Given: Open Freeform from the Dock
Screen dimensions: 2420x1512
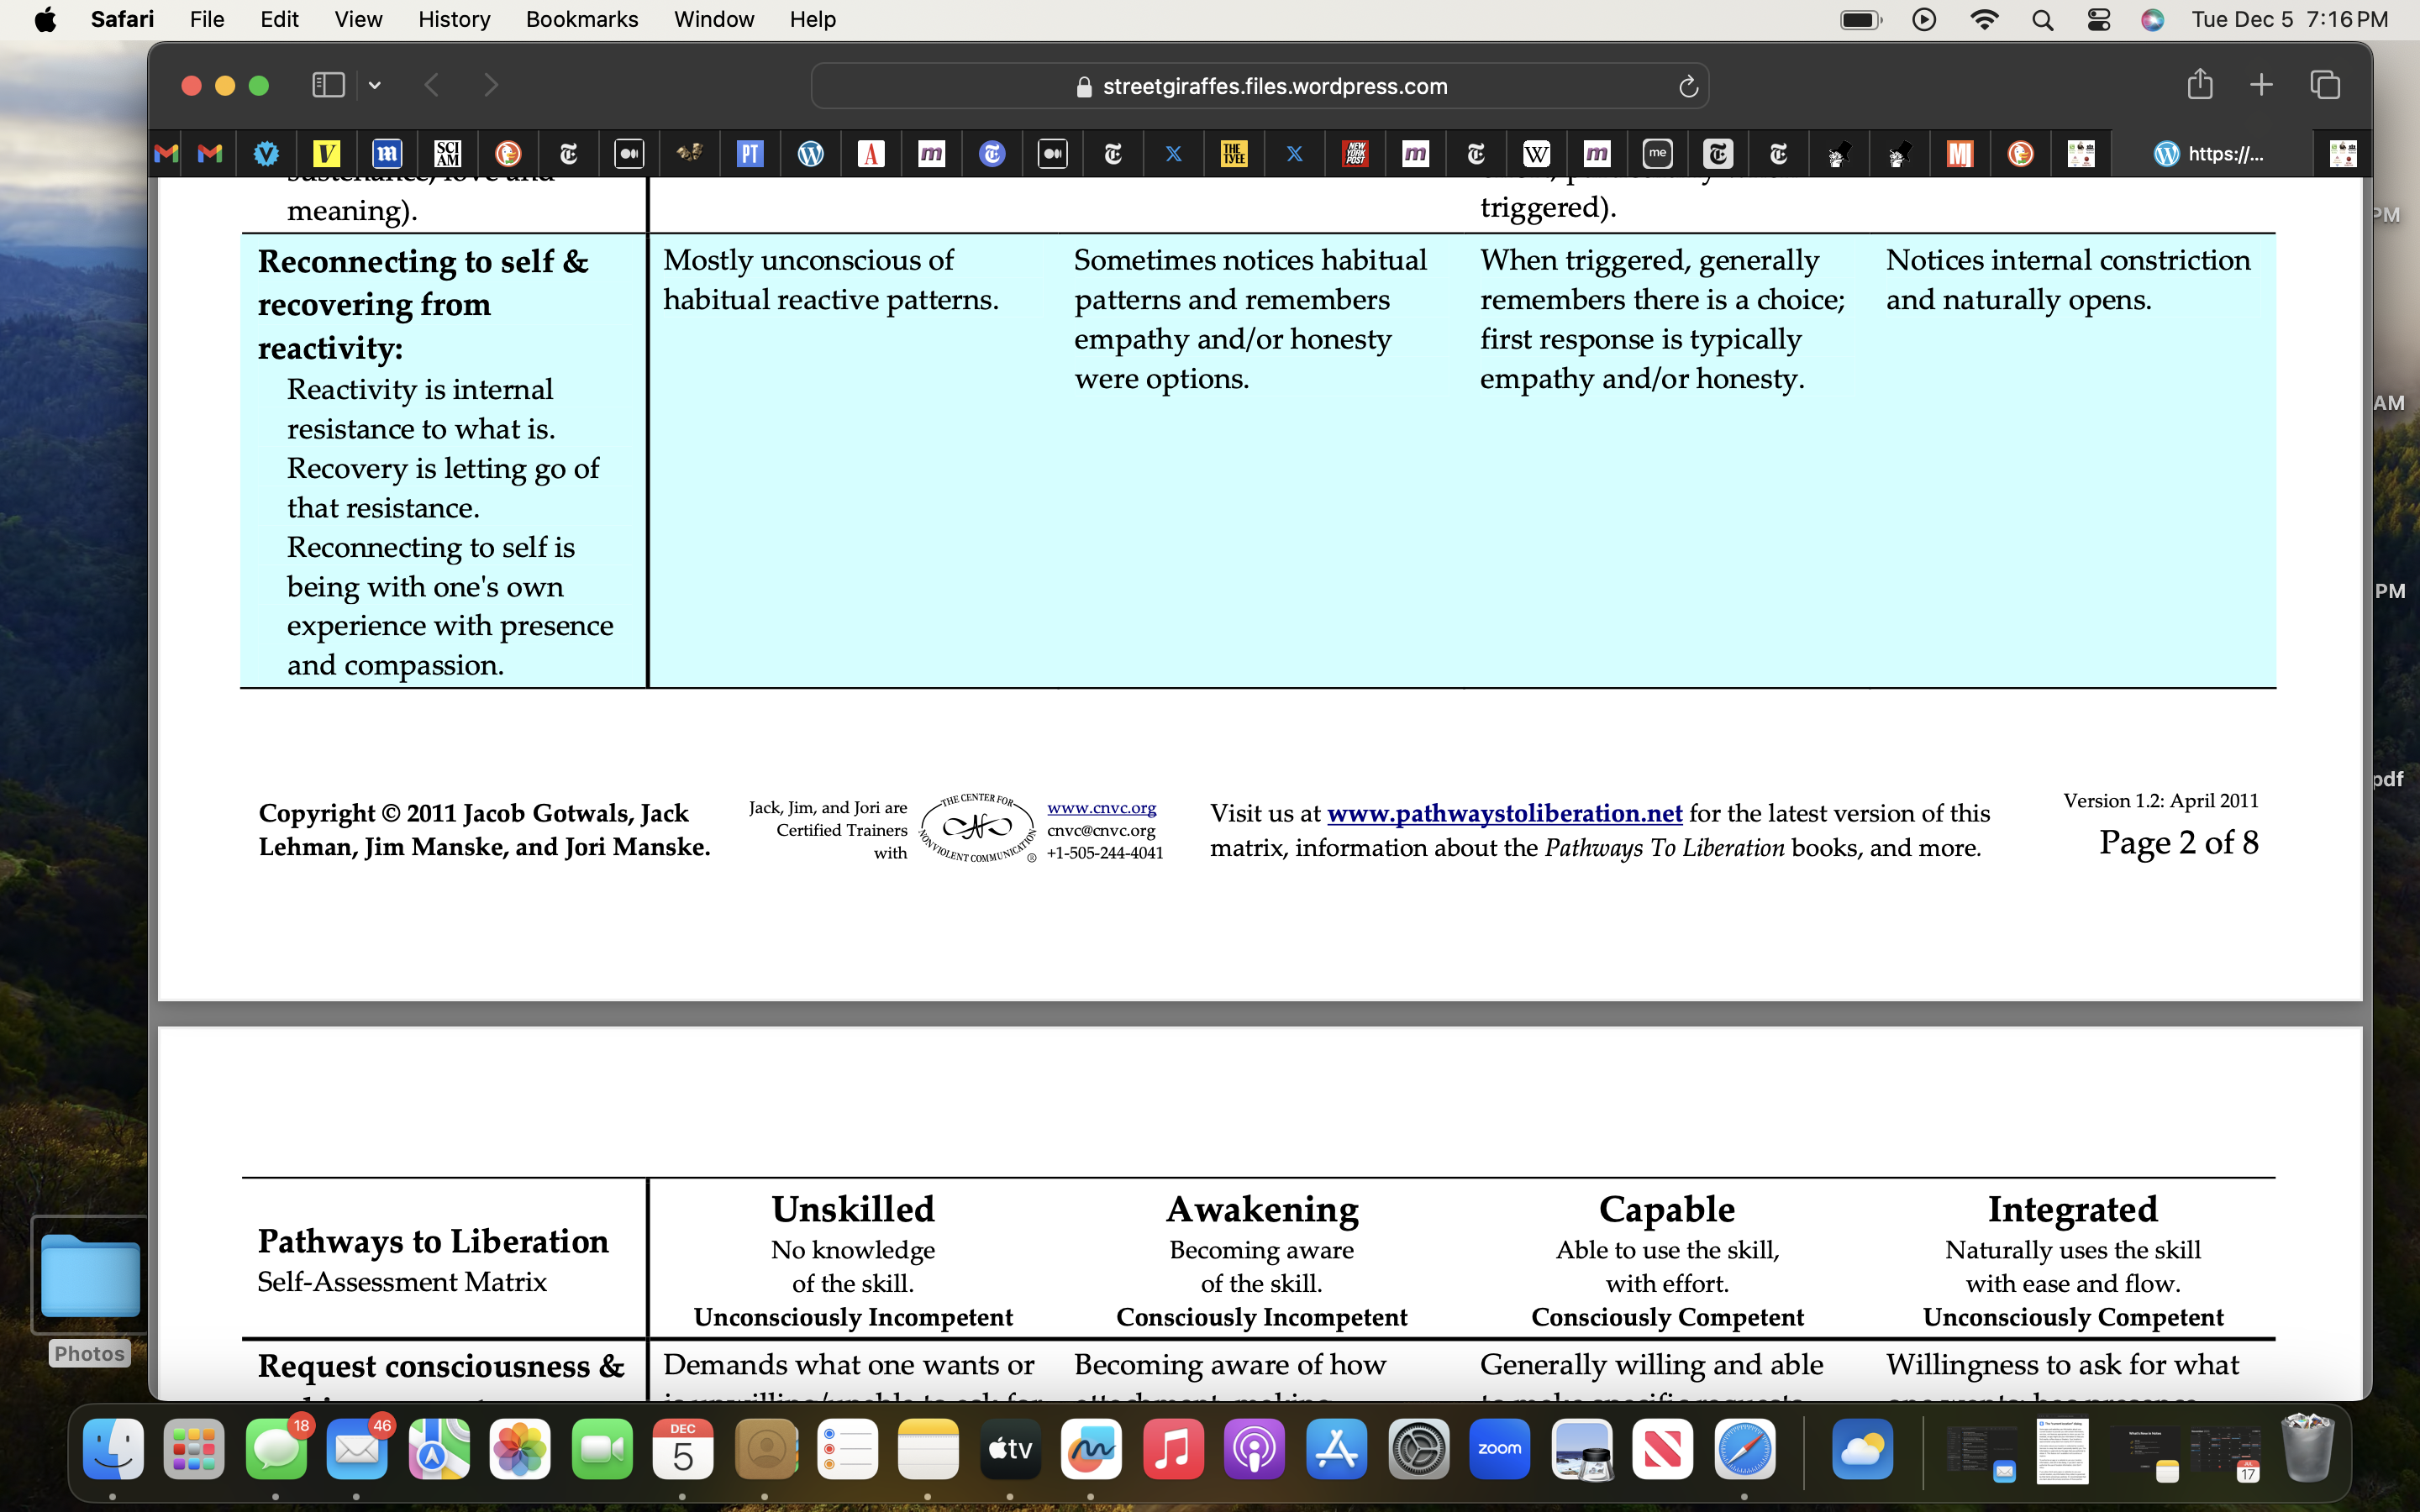Looking at the screenshot, I should [x=1091, y=1449].
